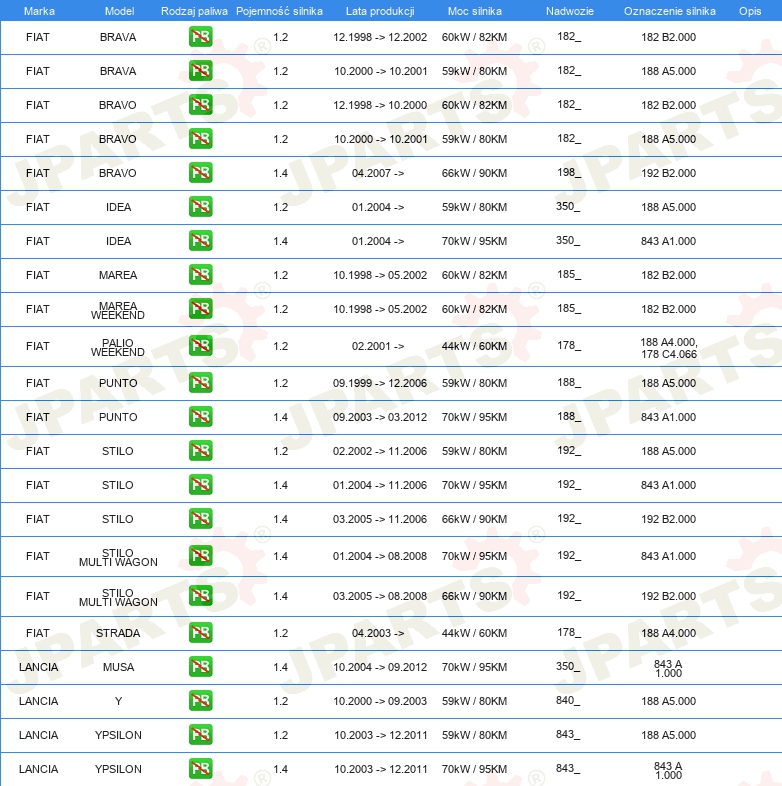
Task: Click fuel icon in MAREA WEEKEND row
Action: (x=201, y=309)
